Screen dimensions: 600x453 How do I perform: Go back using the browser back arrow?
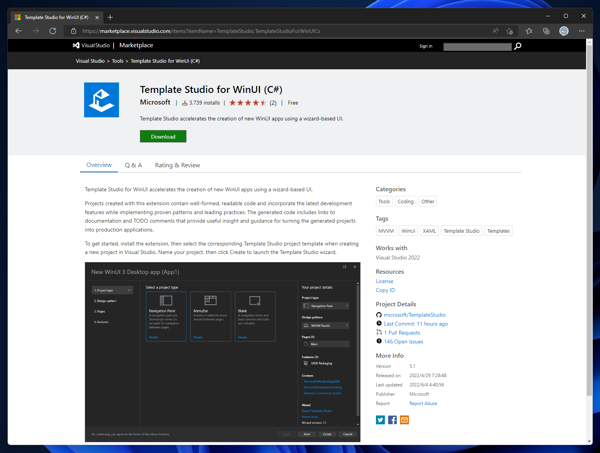click(18, 31)
